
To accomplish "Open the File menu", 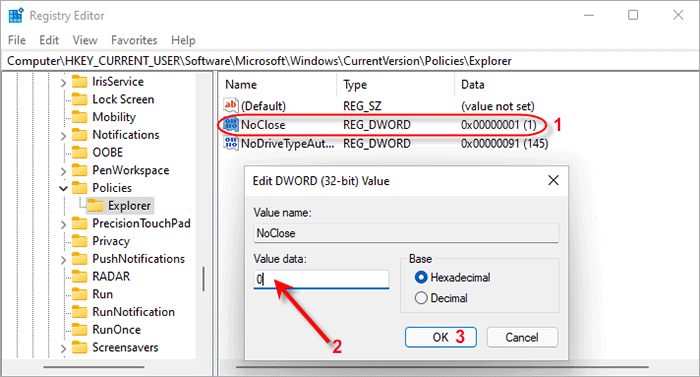I will 17,40.
